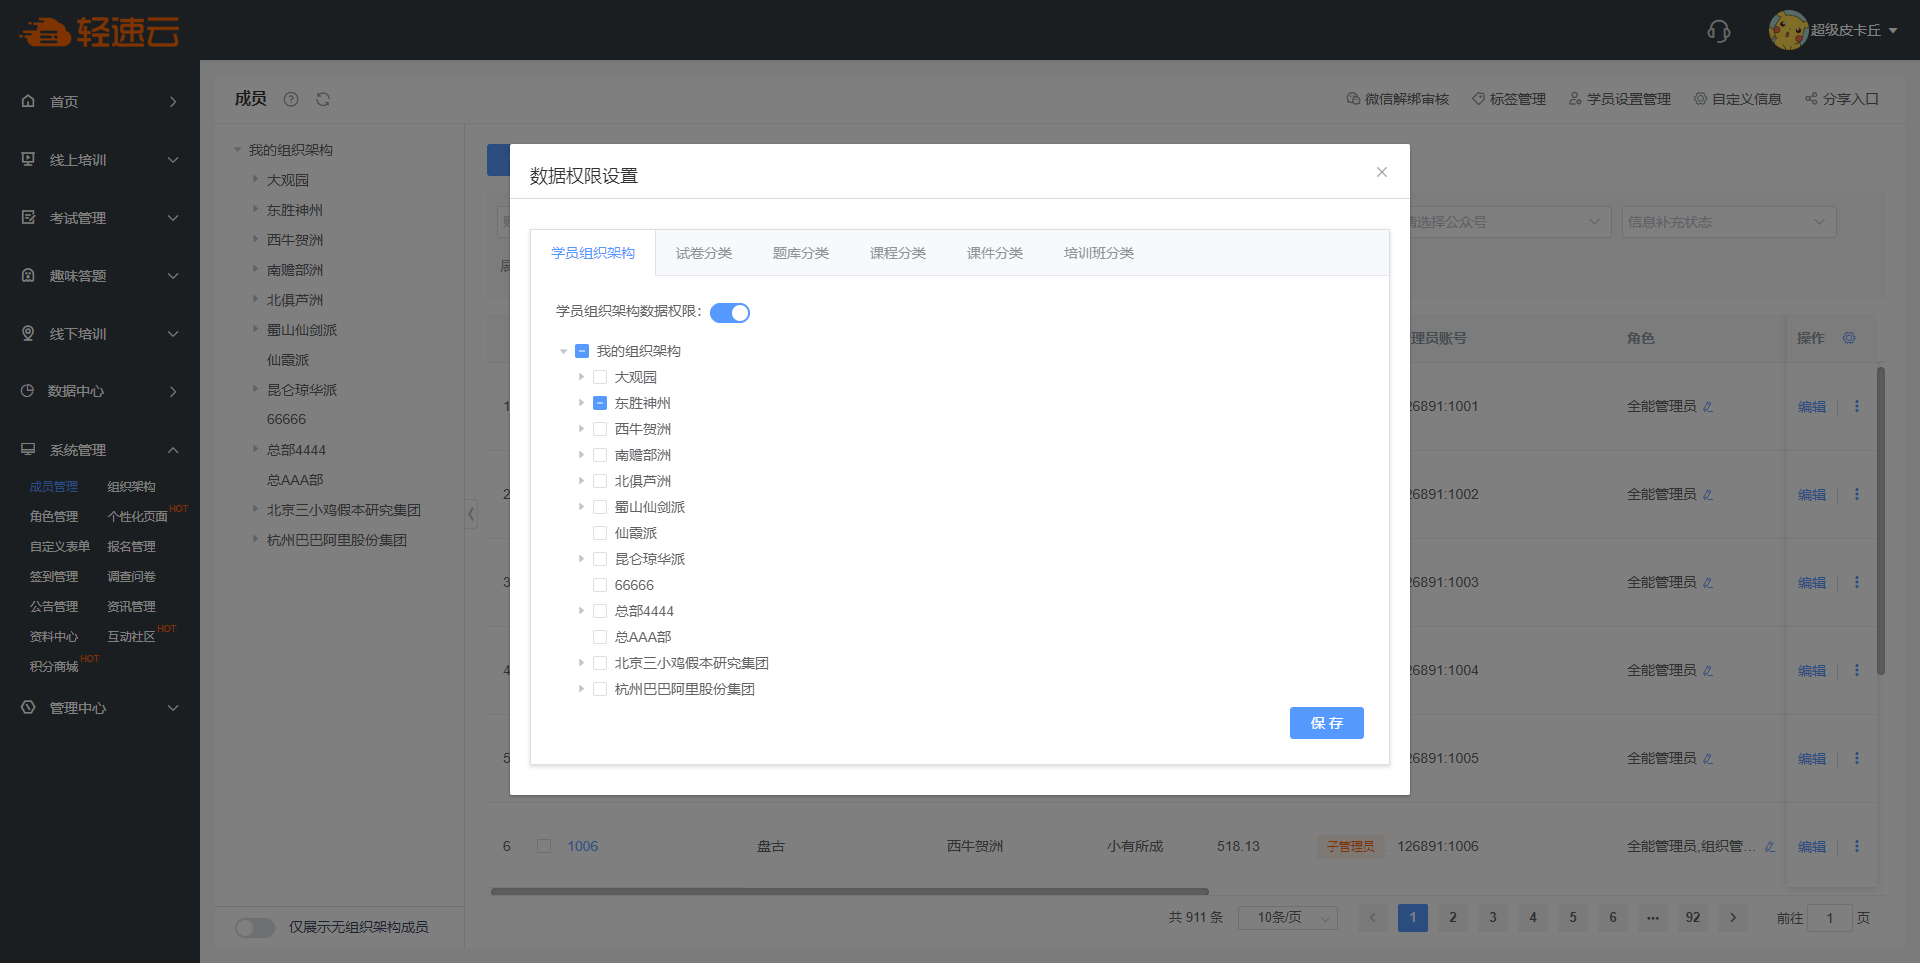1920x963 pixels.
Task: Close the 数据权限设置 dialog
Action: [x=1381, y=172]
